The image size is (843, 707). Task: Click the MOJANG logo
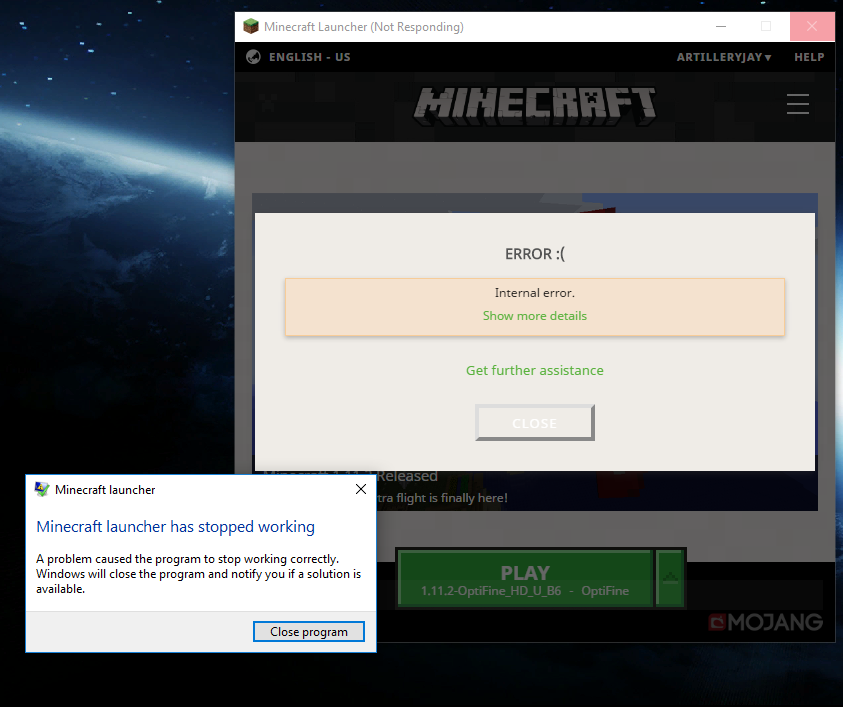pyautogui.click(x=766, y=622)
